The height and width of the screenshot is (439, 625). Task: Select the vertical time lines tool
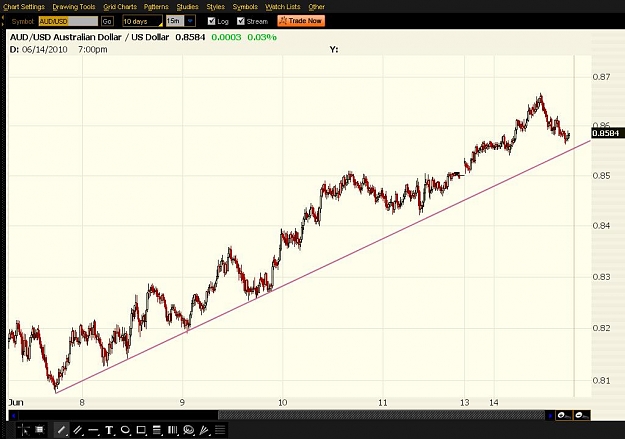point(173,430)
